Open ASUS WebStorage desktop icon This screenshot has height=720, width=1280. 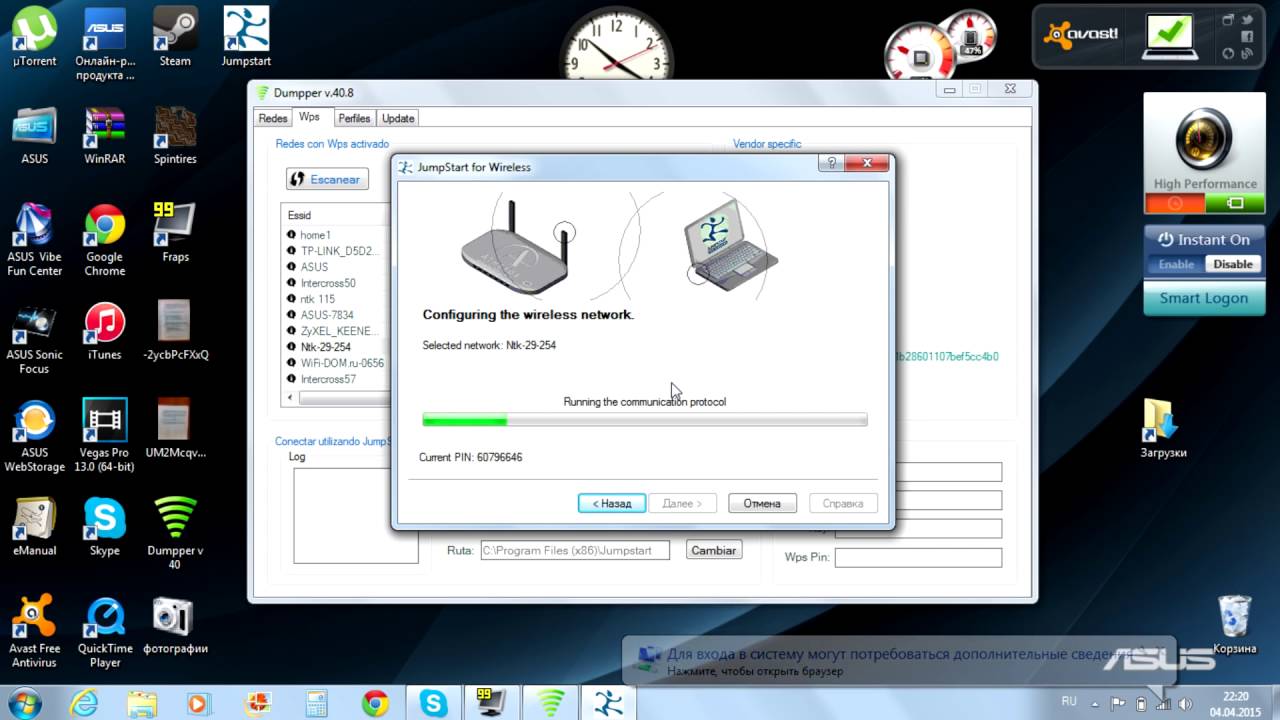point(34,436)
